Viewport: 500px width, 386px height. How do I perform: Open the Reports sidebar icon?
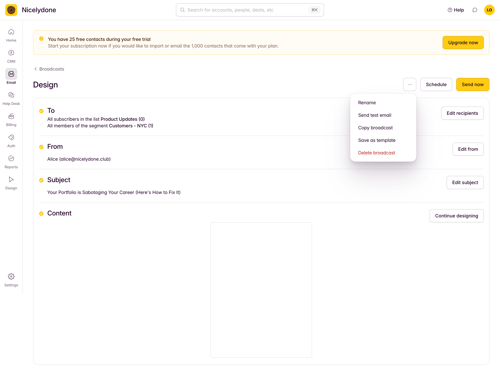[11, 162]
